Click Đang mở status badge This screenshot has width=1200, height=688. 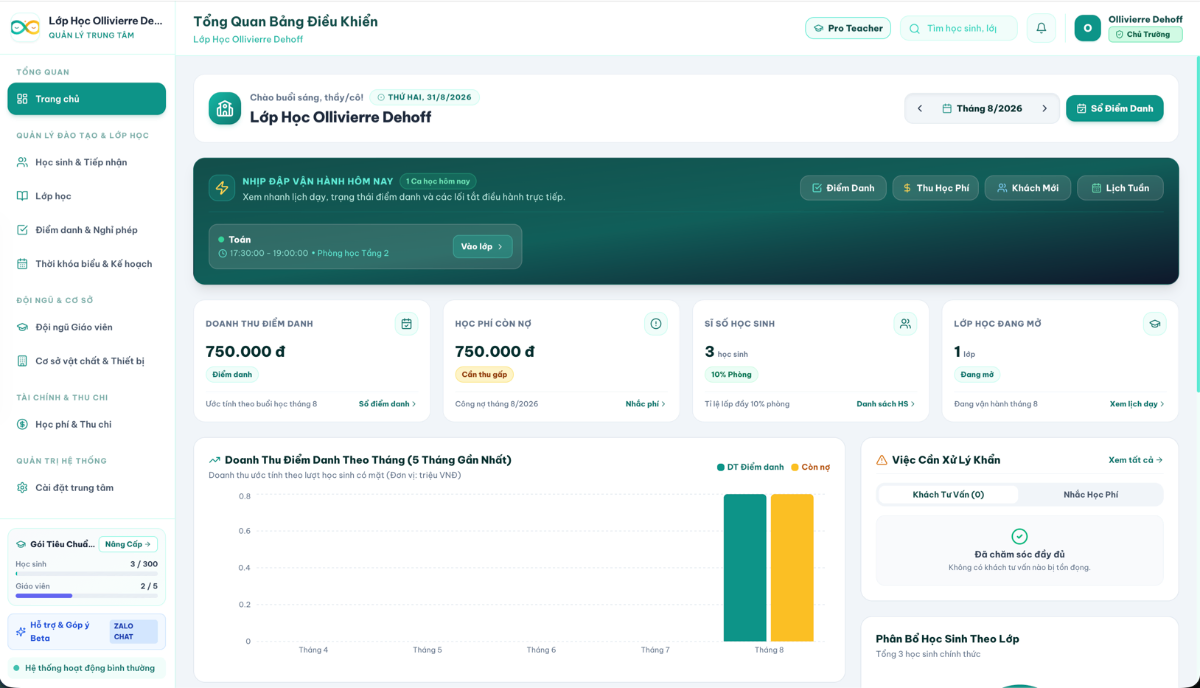(x=977, y=375)
